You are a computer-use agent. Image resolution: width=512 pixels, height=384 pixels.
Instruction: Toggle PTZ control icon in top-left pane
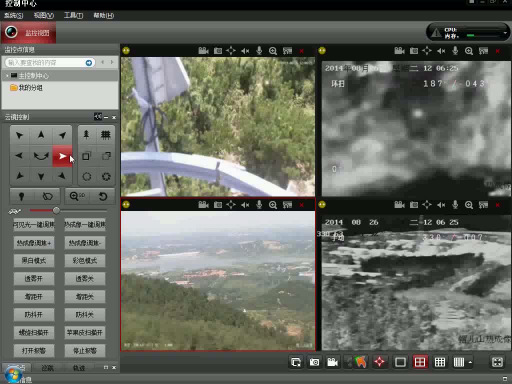click(x=231, y=51)
